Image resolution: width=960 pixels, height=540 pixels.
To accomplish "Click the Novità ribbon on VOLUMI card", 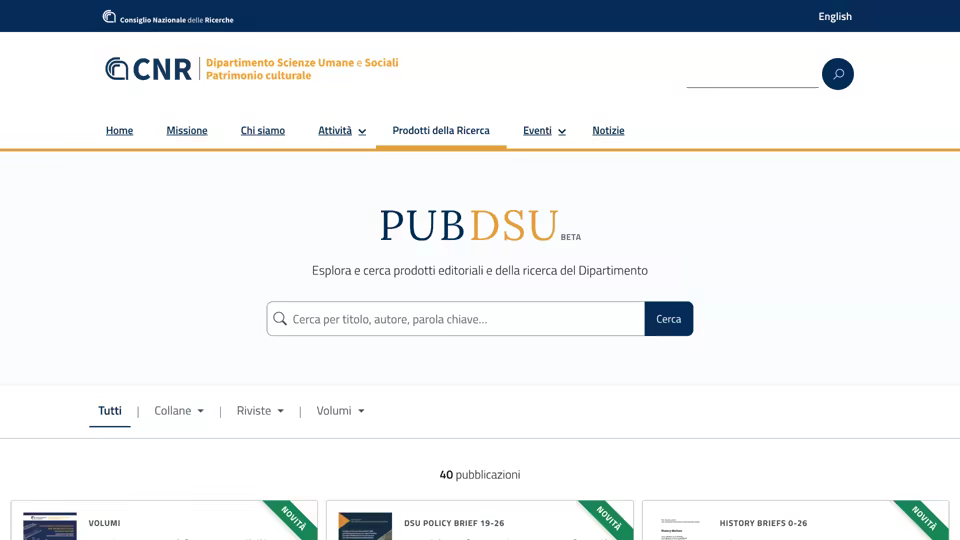I will click(x=294, y=517).
